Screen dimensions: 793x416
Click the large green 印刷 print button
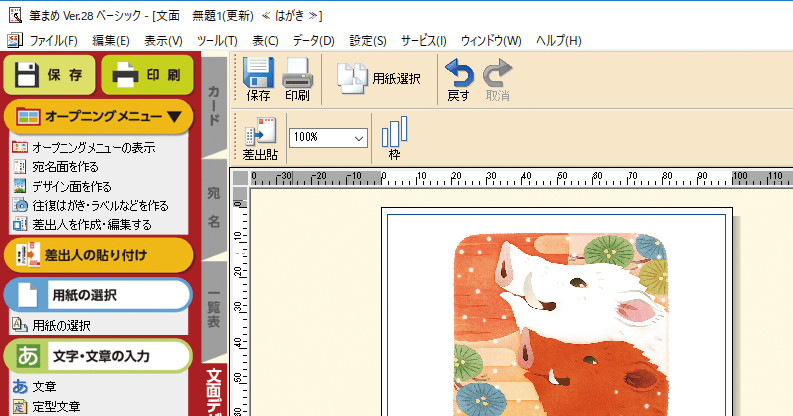pyautogui.click(x=147, y=75)
